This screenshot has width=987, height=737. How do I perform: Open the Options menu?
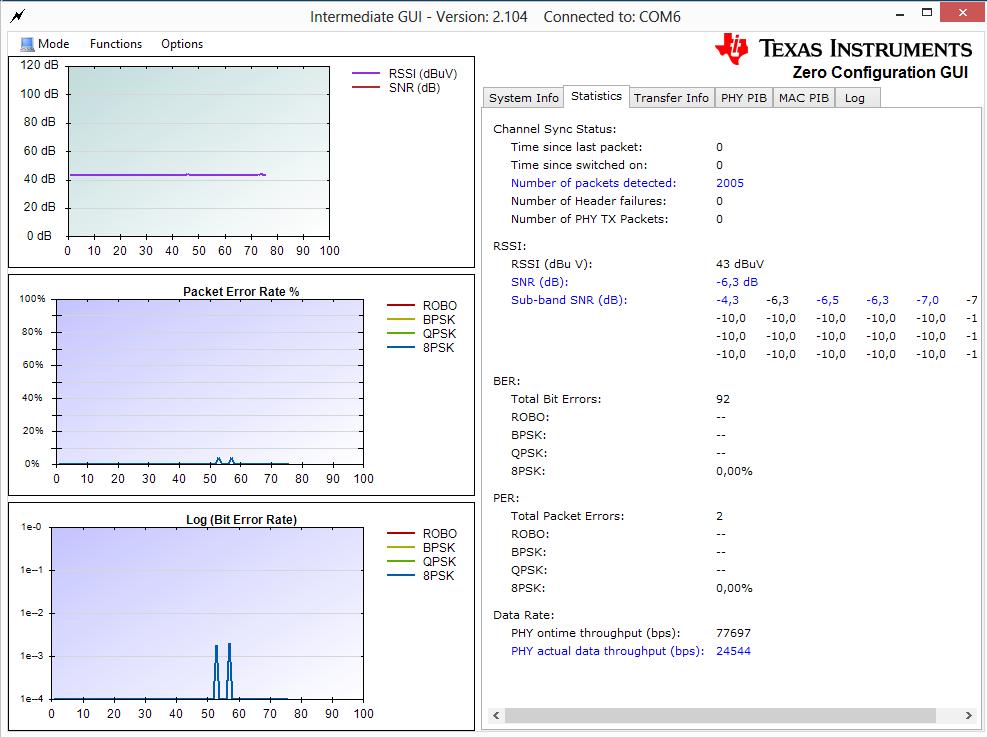182,44
